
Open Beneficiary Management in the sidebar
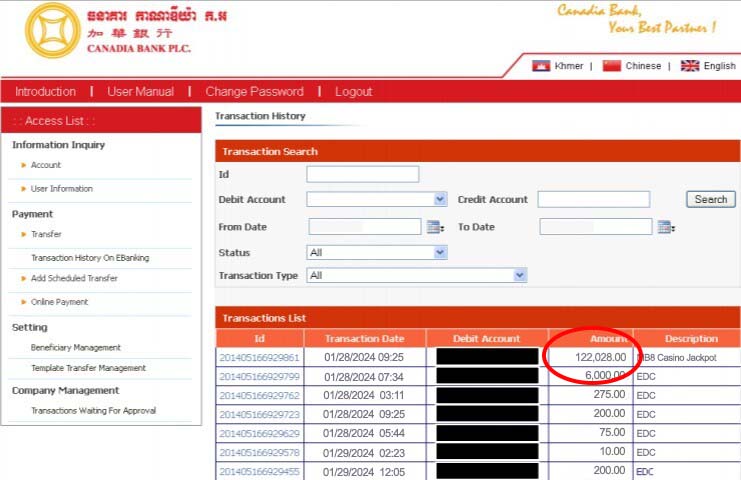(x=76, y=348)
